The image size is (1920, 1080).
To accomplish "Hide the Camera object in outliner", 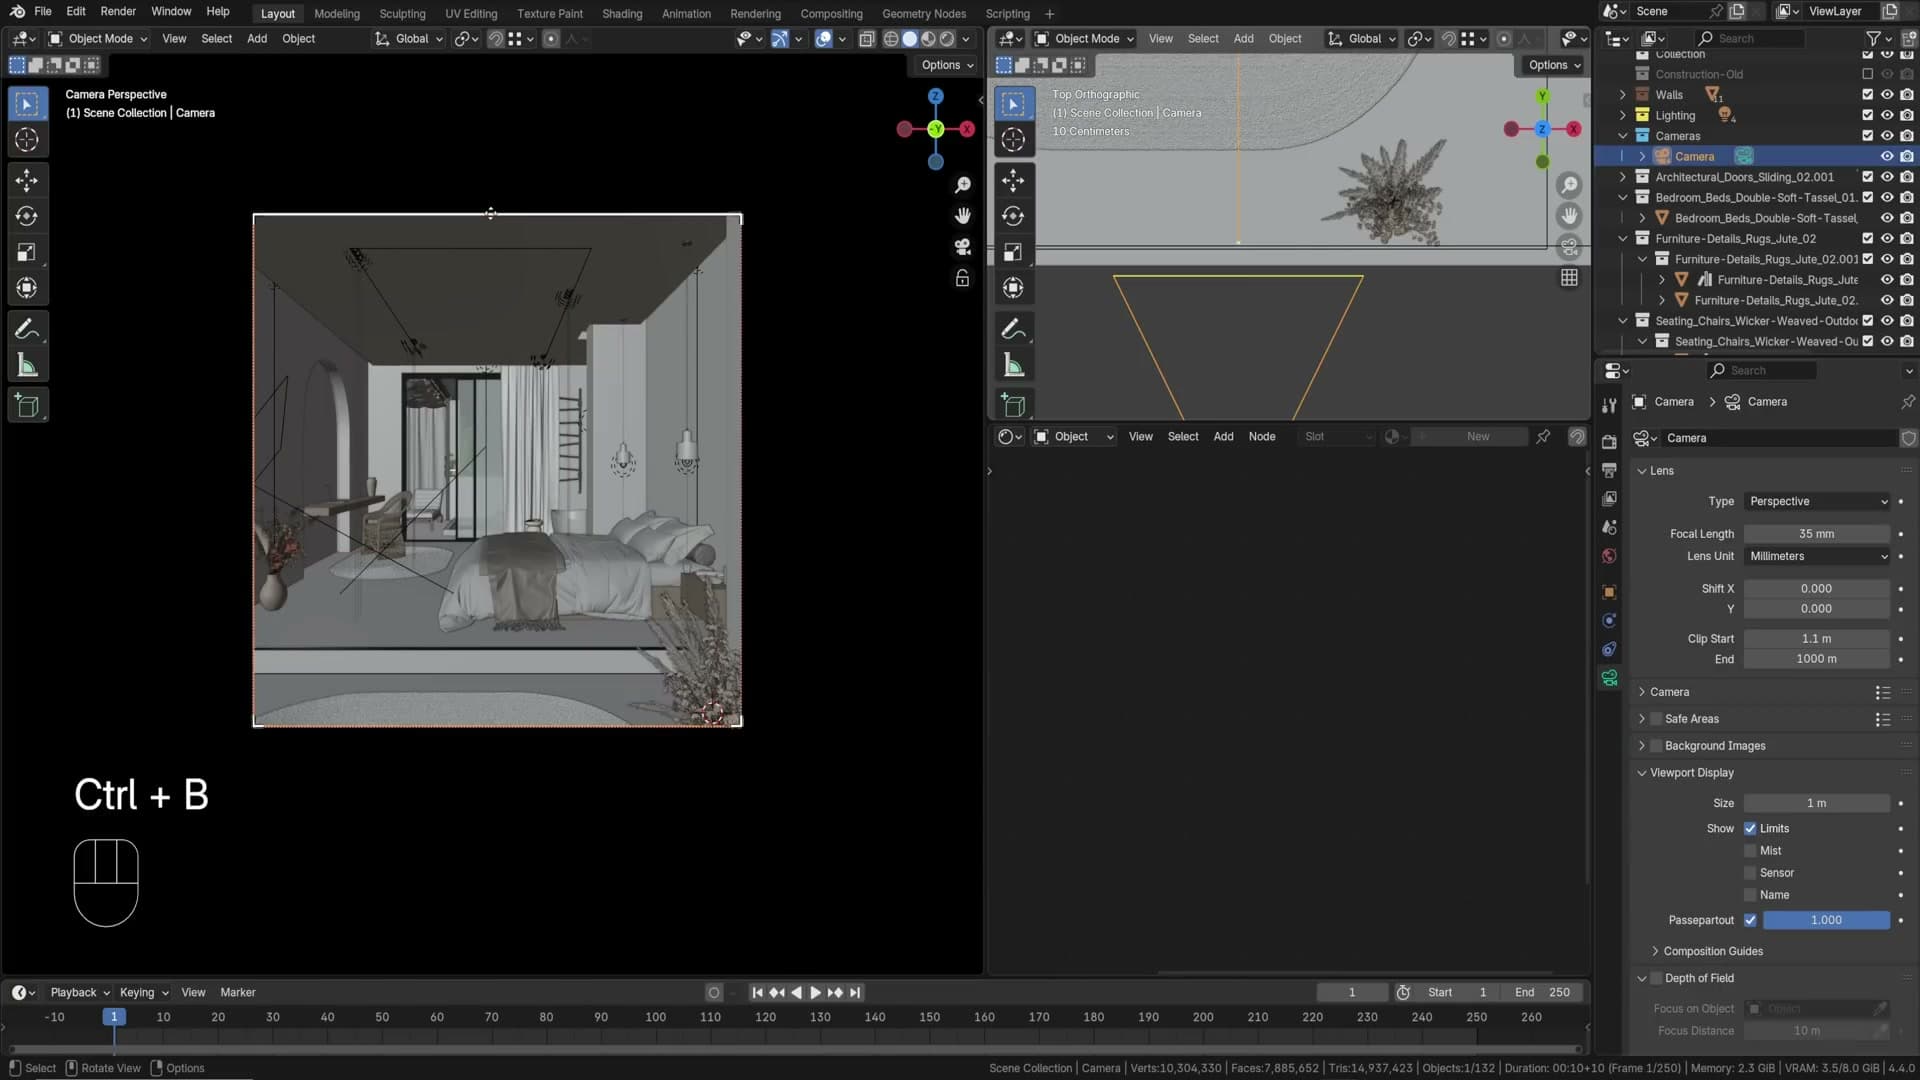I will (x=1887, y=156).
